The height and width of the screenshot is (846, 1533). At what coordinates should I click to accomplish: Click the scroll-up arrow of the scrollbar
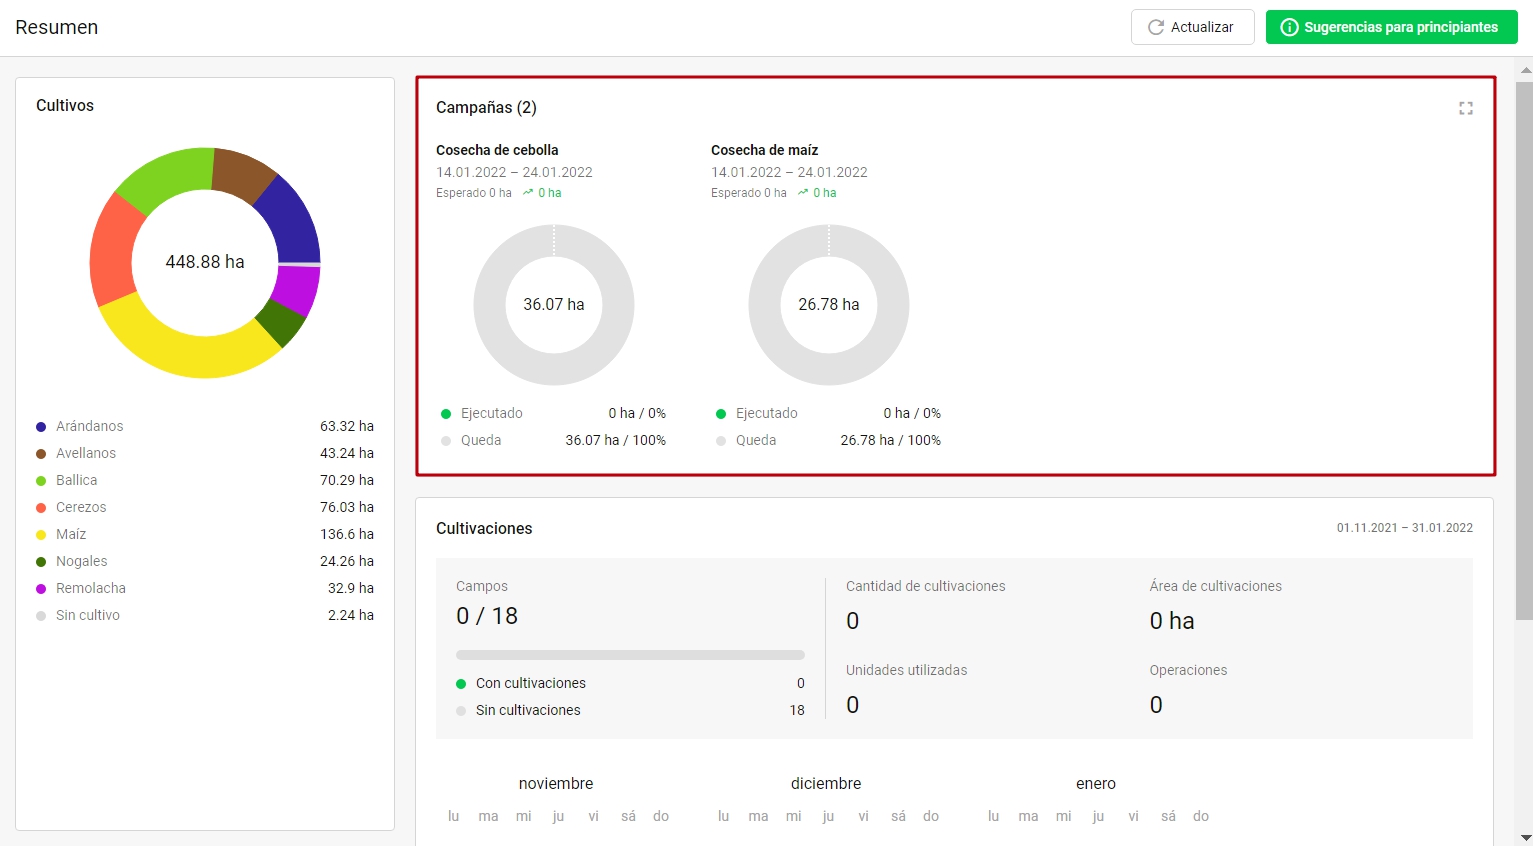click(1525, 70)
